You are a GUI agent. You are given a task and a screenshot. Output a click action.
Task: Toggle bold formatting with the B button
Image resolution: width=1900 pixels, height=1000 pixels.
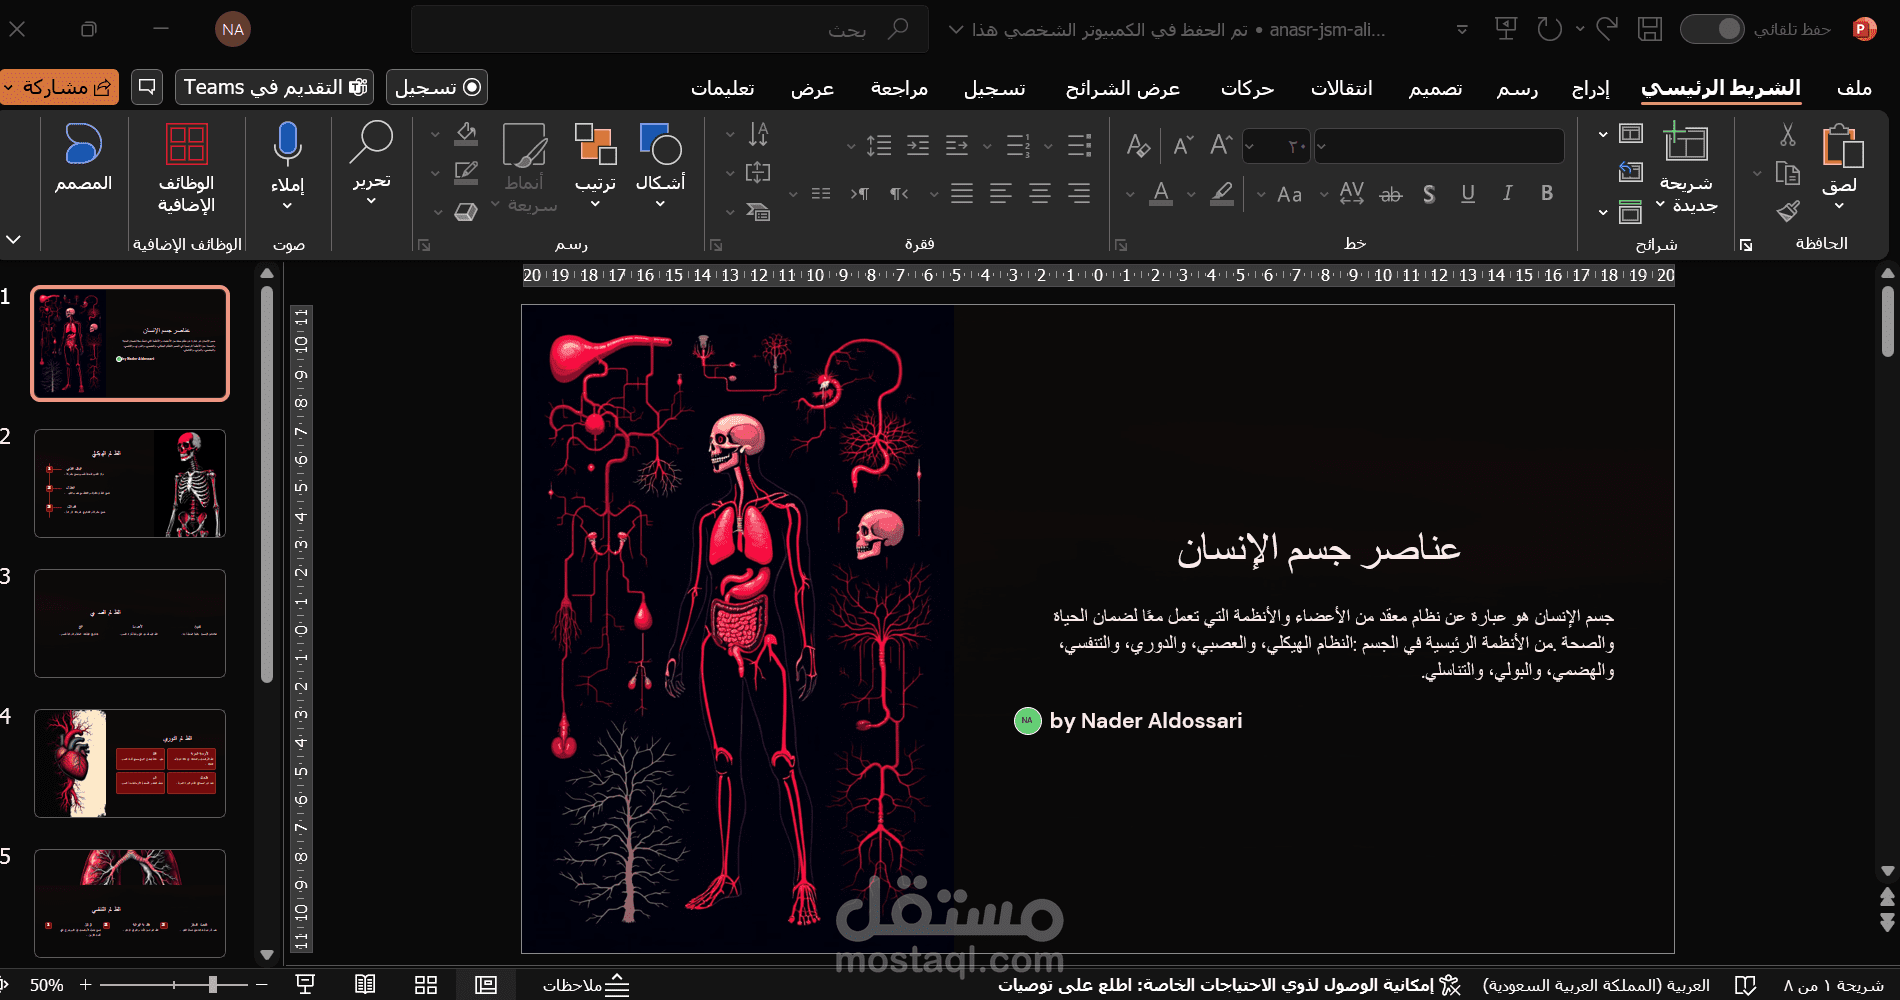[x=1546, y=194]
